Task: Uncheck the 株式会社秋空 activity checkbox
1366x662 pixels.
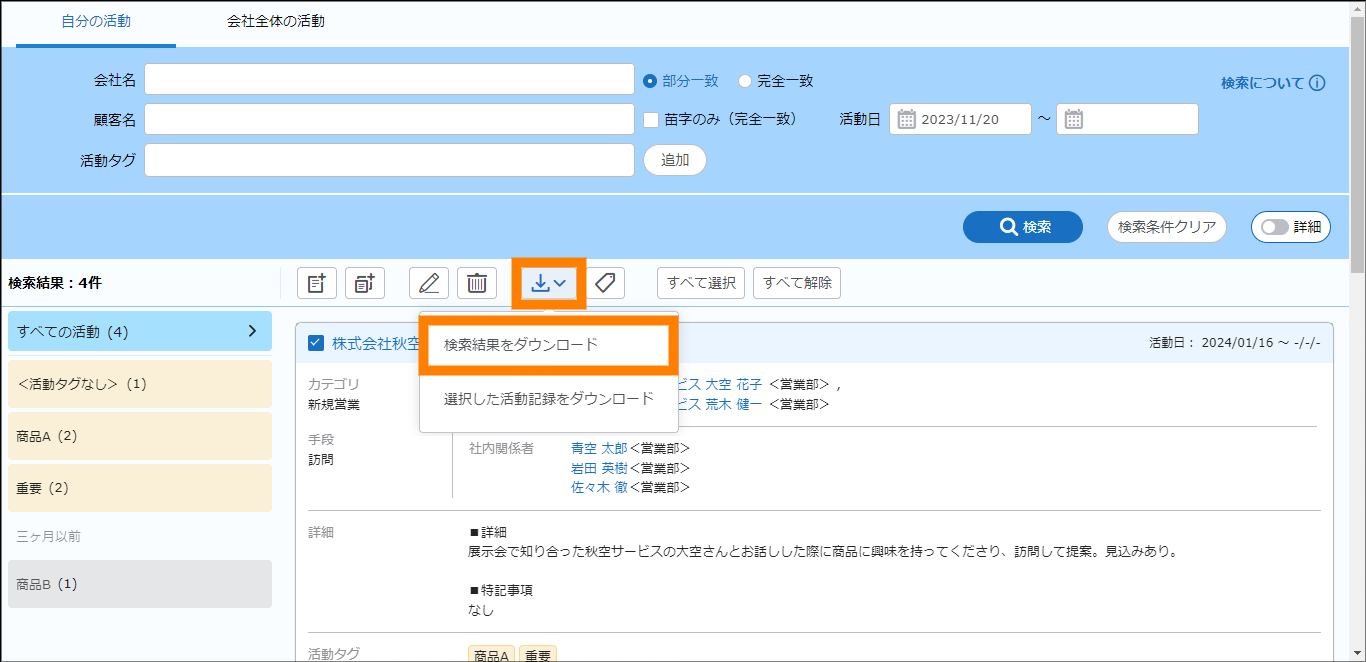Action: click(x=316, y=344)
